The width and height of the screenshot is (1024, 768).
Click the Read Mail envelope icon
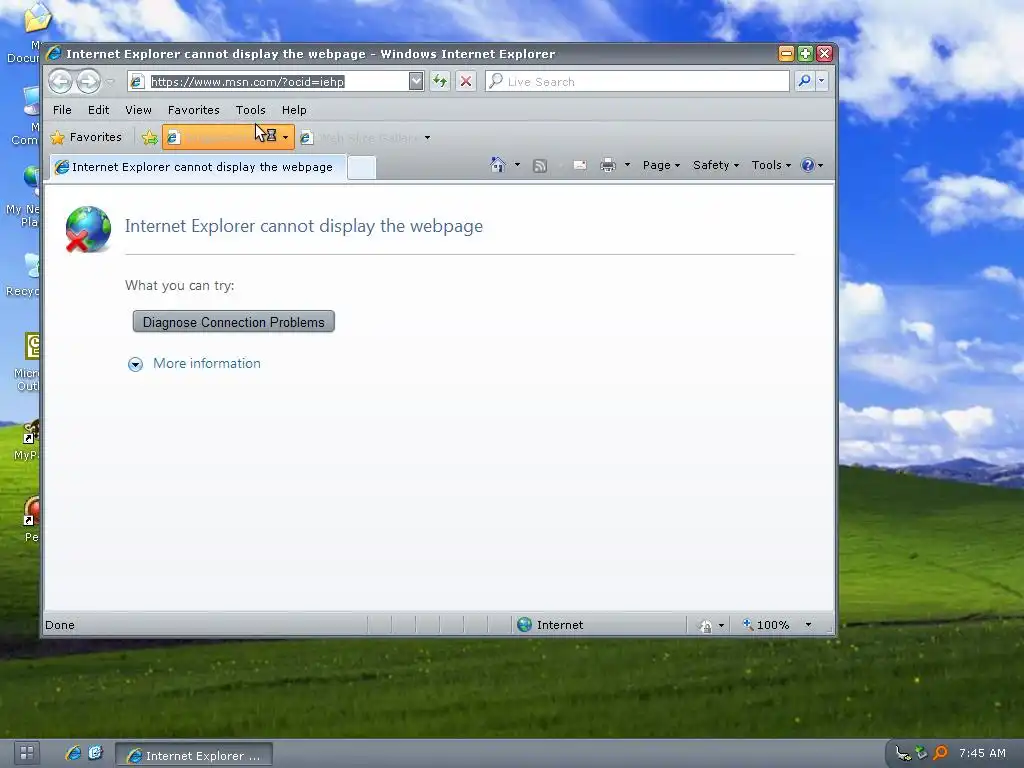tap(579, 166)
